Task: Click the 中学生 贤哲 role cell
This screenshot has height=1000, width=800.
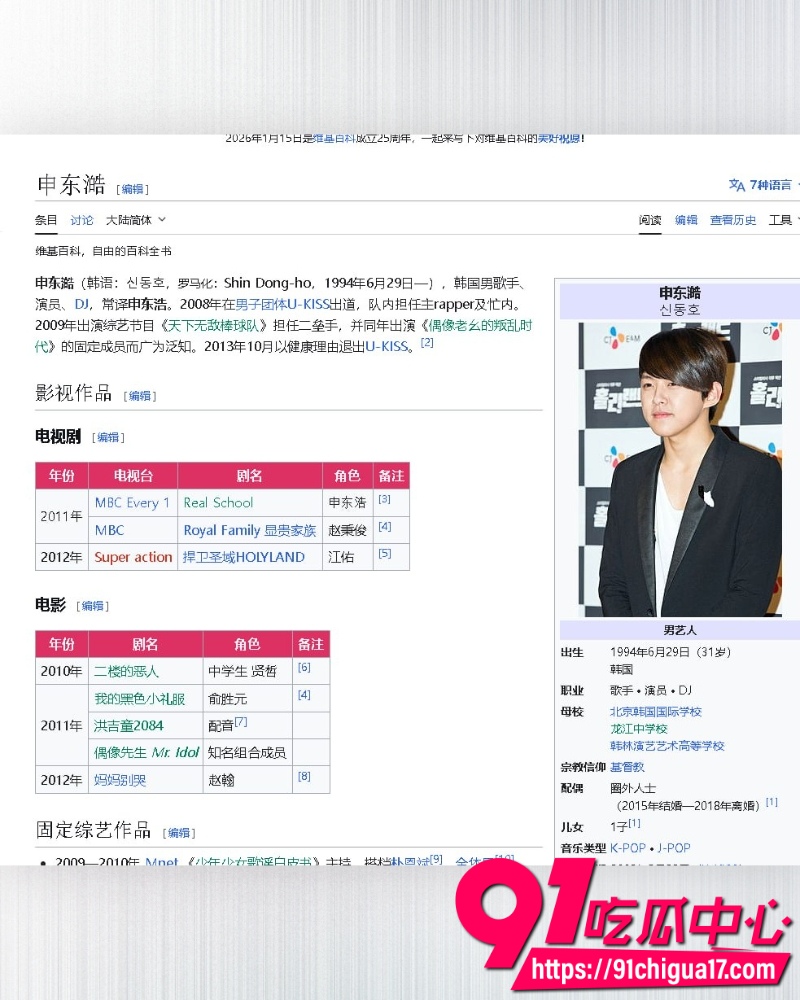Action: (247, 671)
